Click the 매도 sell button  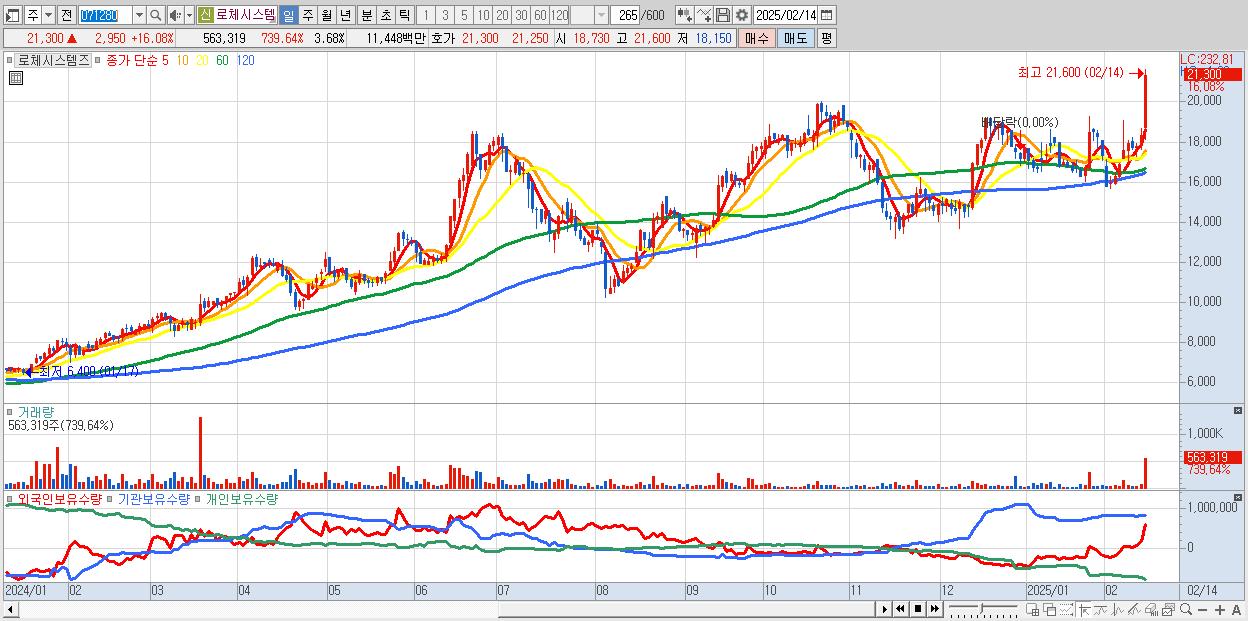(795, 38)
